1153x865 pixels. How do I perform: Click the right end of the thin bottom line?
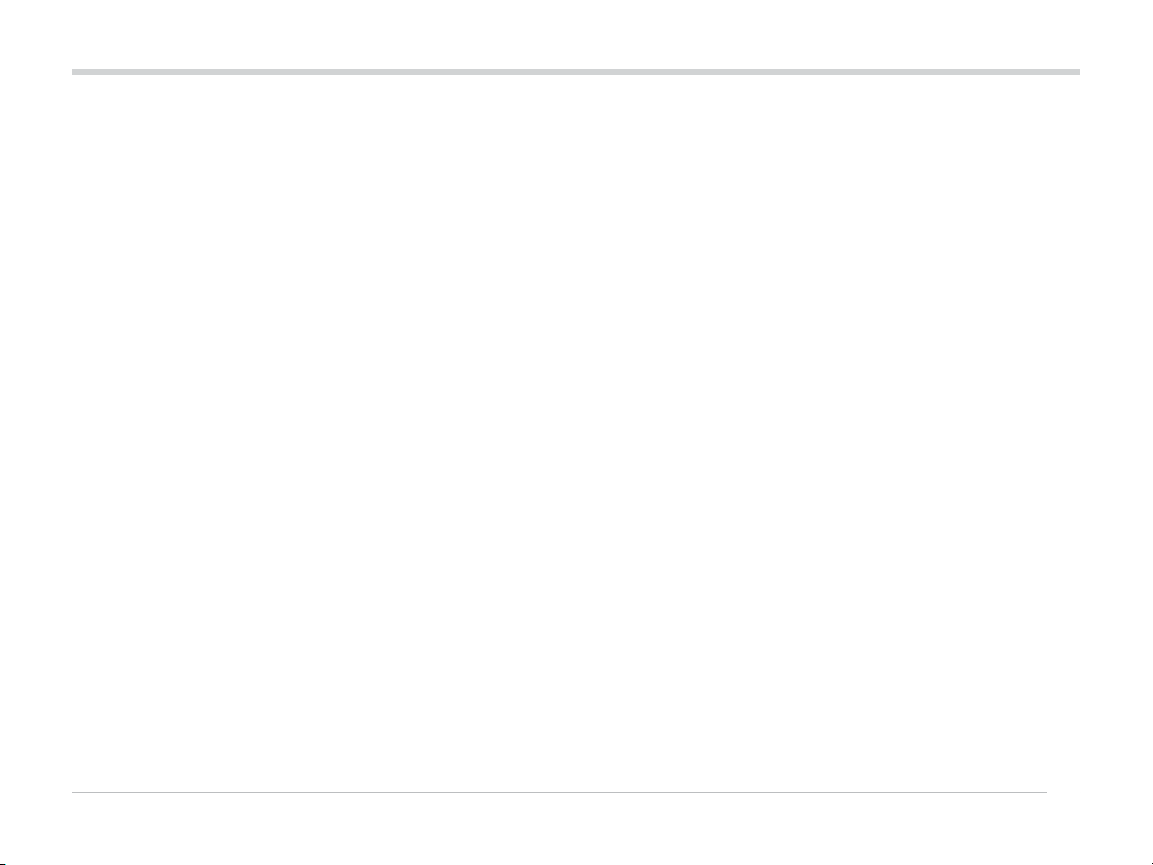(x=1044, y=793)
